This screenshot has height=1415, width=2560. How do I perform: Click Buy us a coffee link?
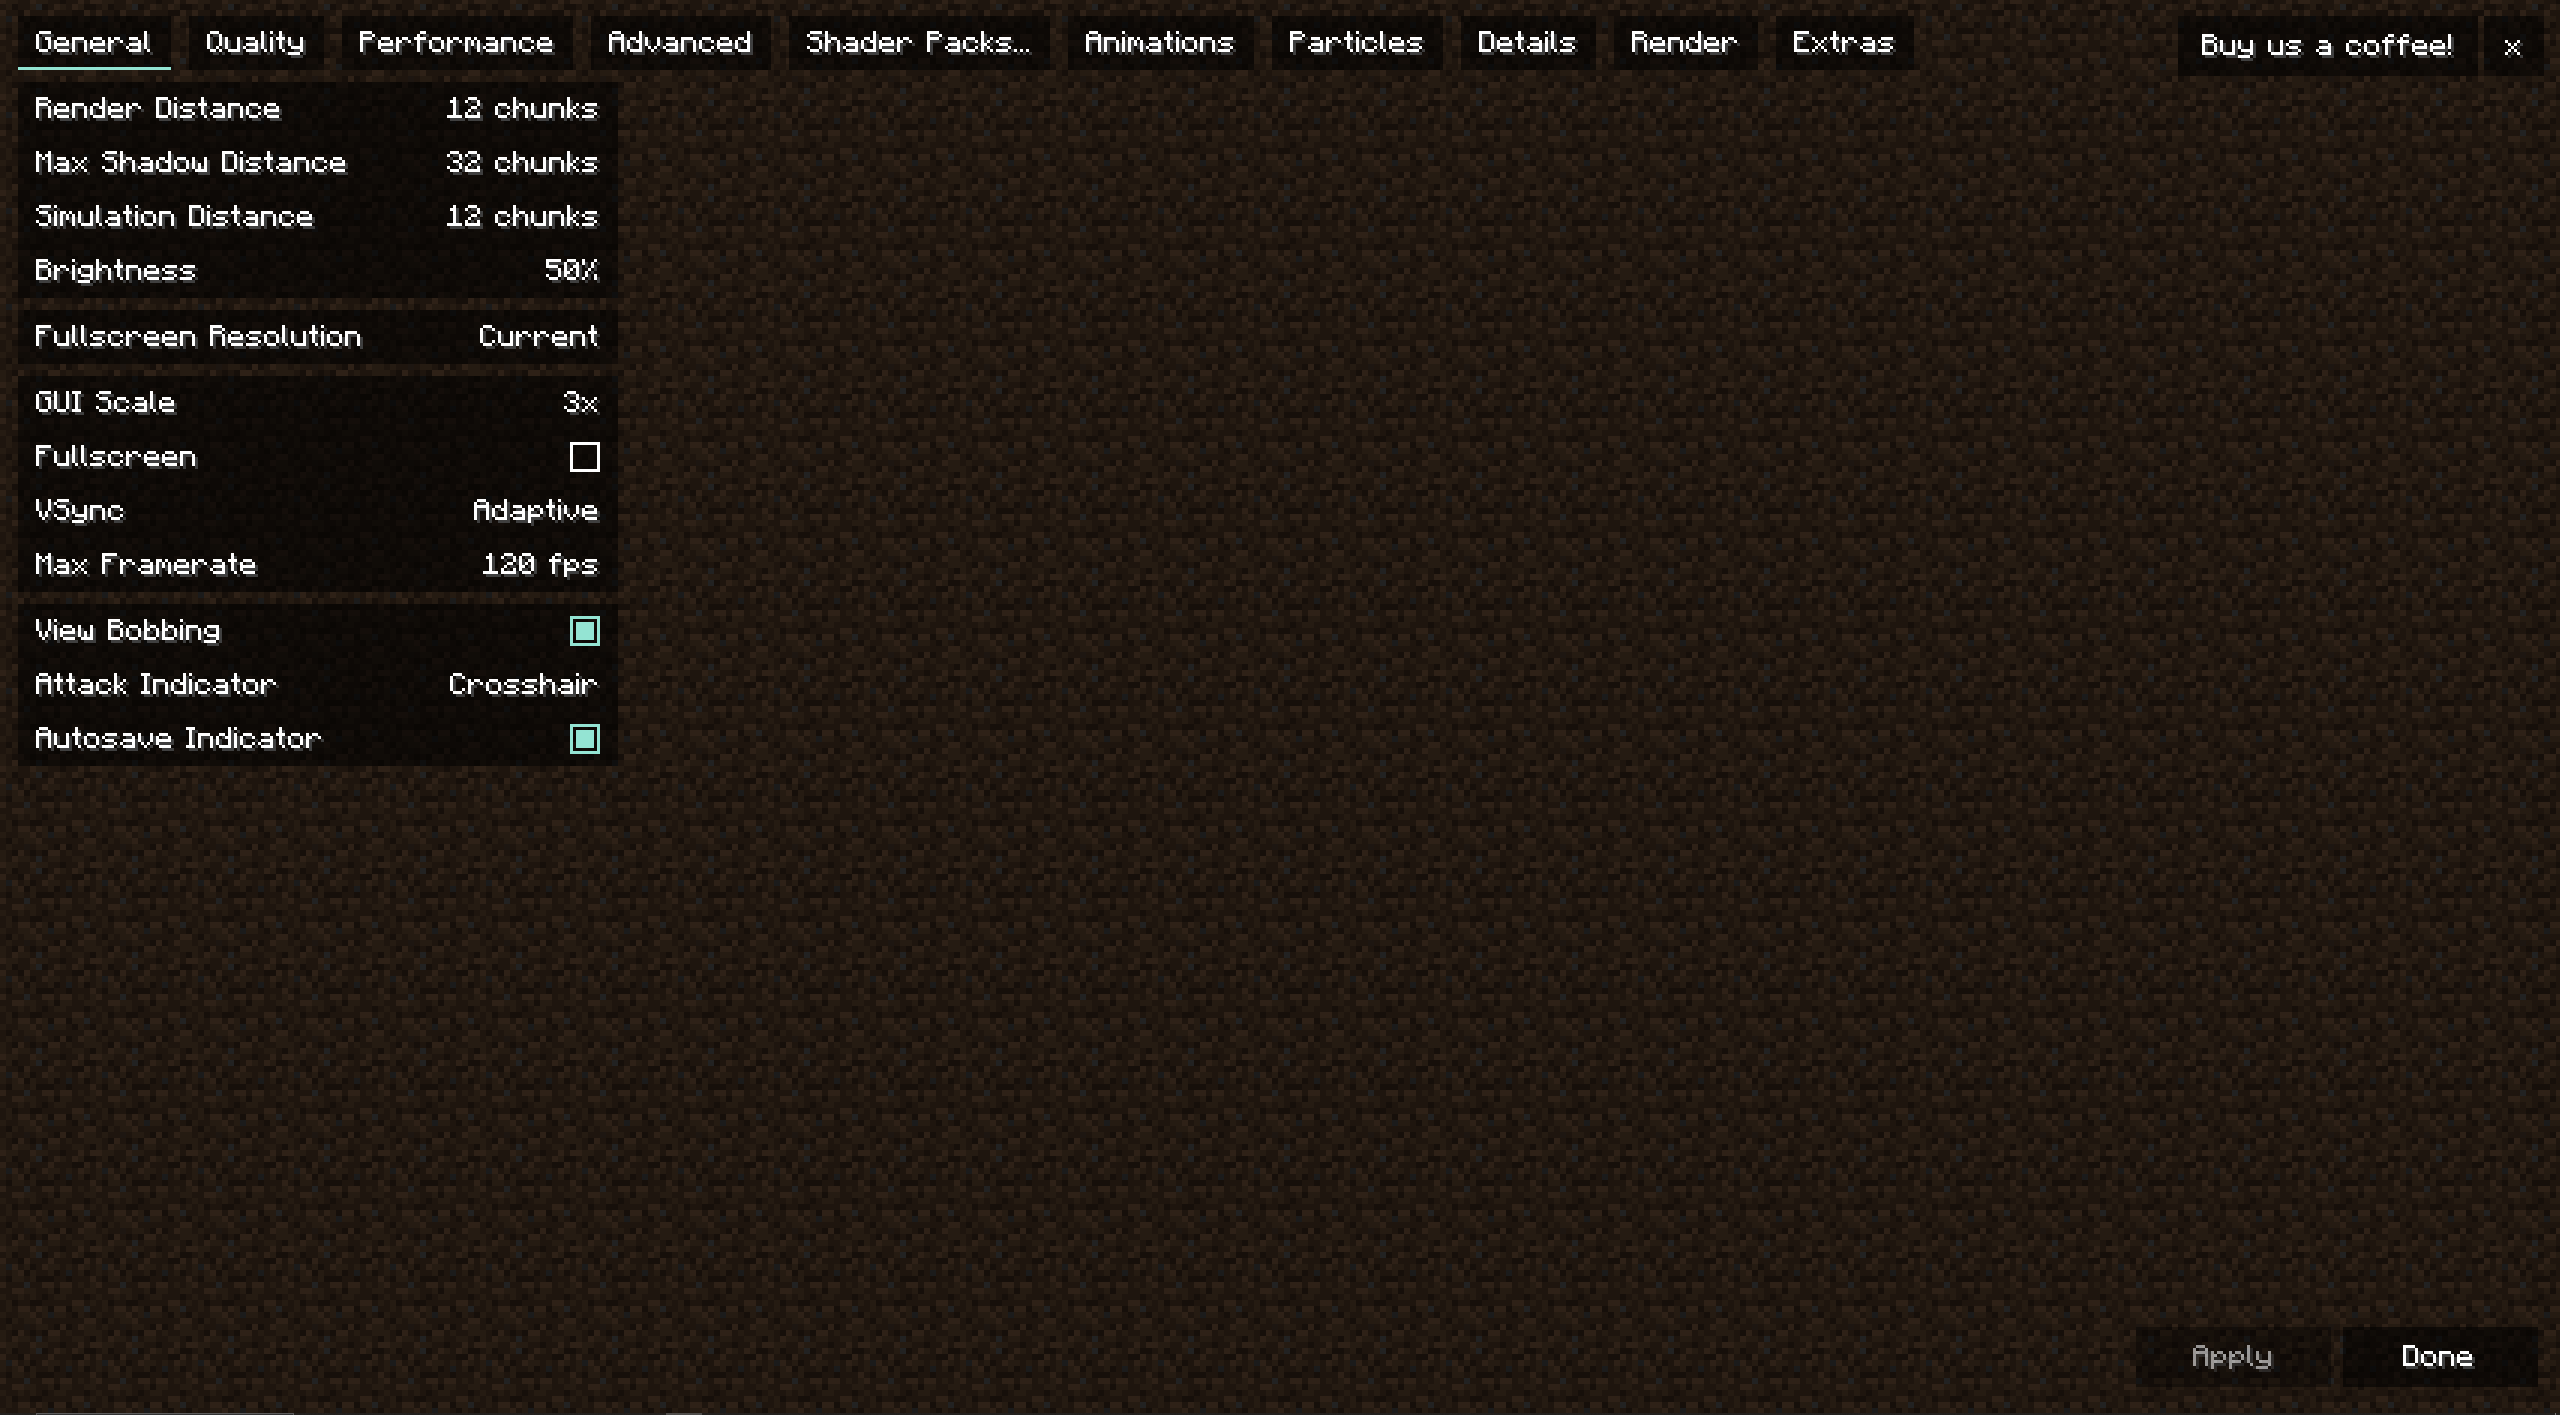(x=2325, y=45)
